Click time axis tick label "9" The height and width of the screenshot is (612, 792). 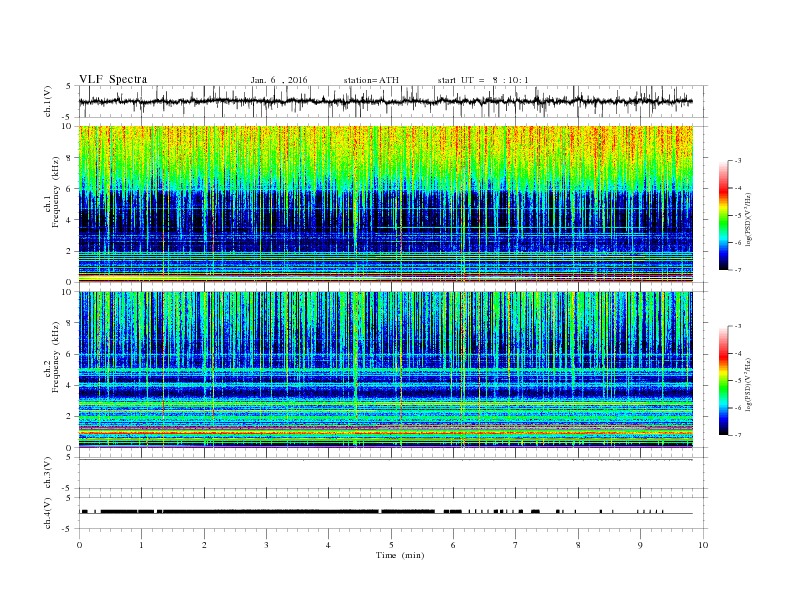[x=640, y=545]
